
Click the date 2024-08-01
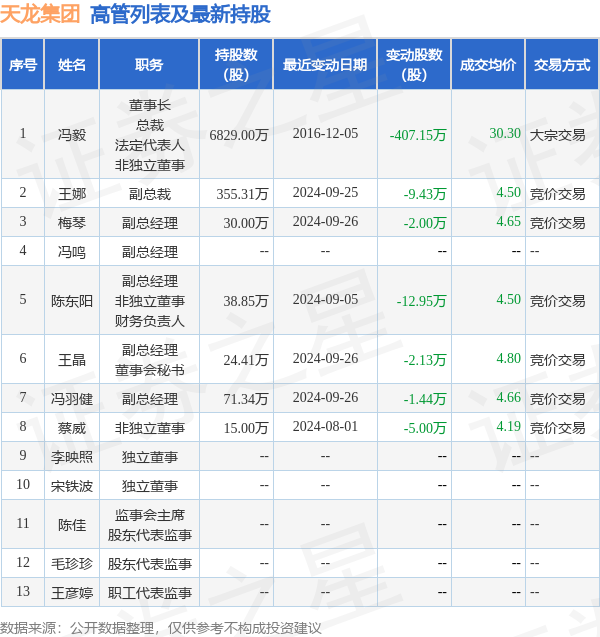click(x=325, y=427)
